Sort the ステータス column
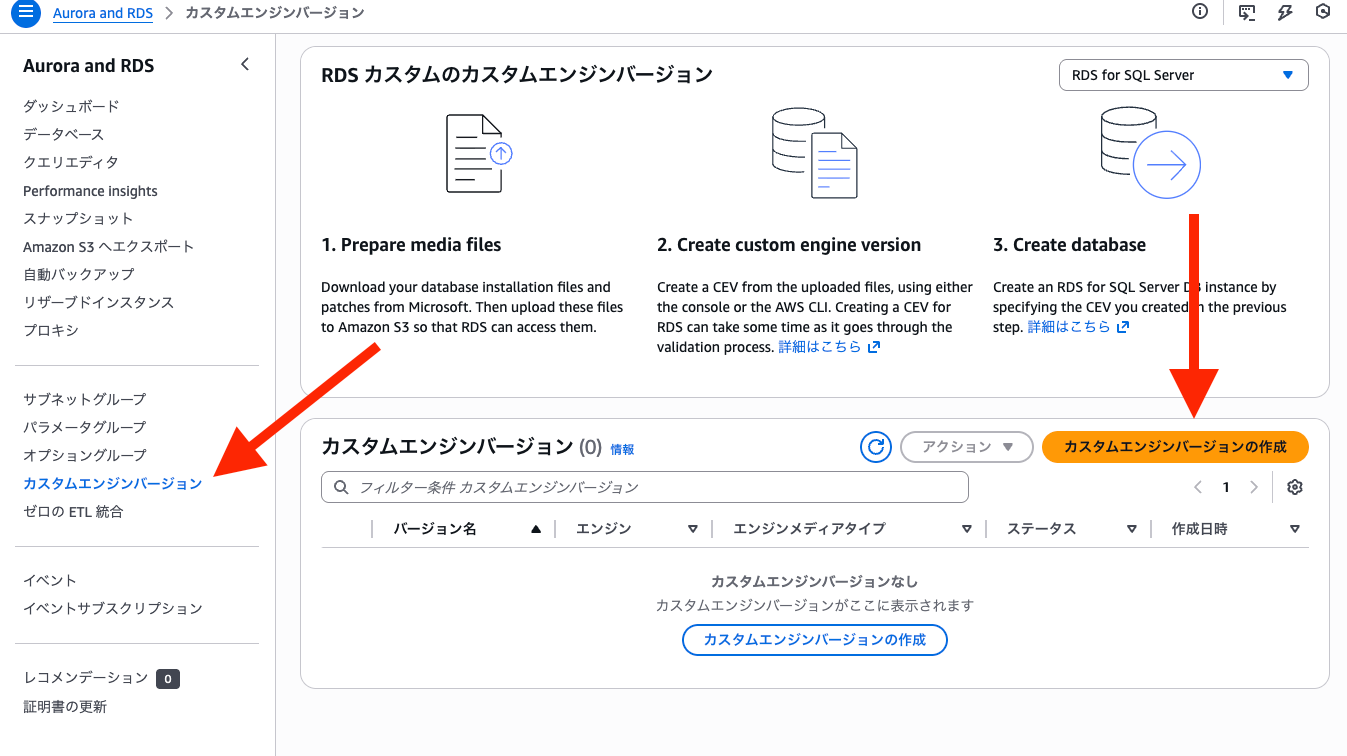Screen dimensions: 1347x756 pos(1132,529)
